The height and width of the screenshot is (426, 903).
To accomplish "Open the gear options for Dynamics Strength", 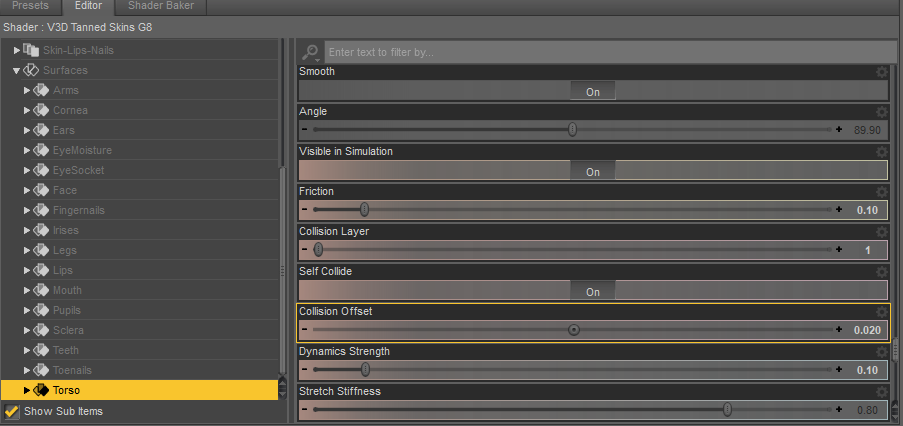I will tap(882, 352).
